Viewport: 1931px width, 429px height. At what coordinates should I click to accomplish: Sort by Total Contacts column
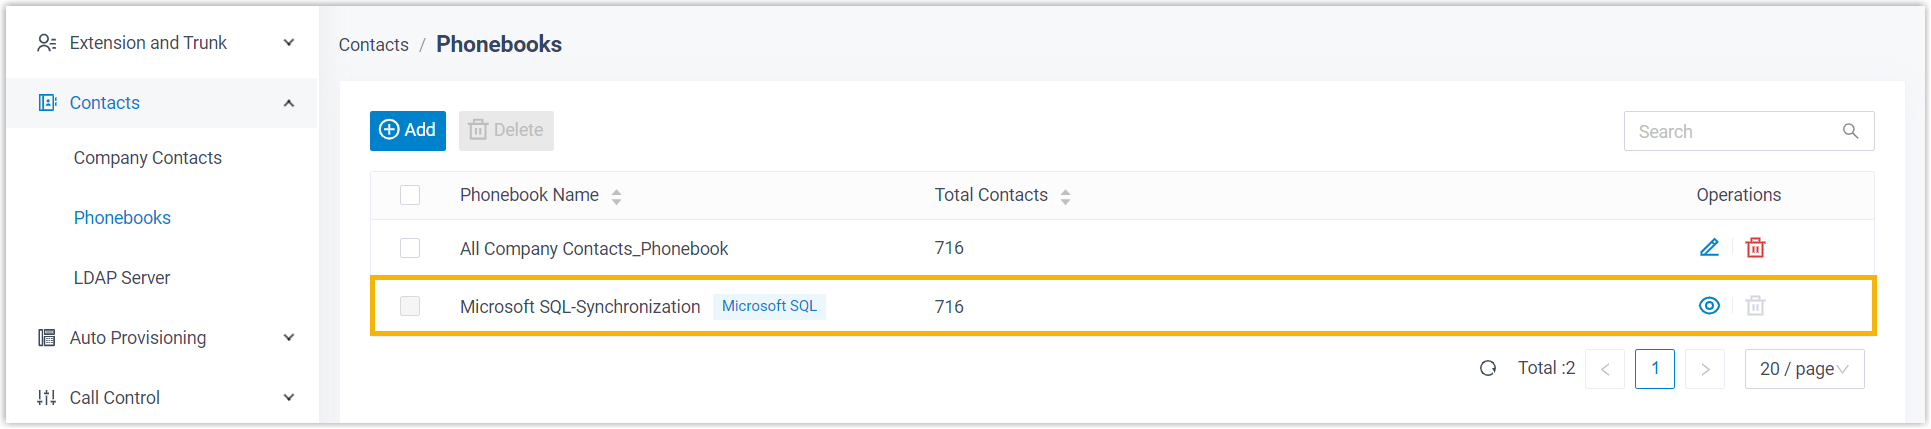[x=1065, y=197]
